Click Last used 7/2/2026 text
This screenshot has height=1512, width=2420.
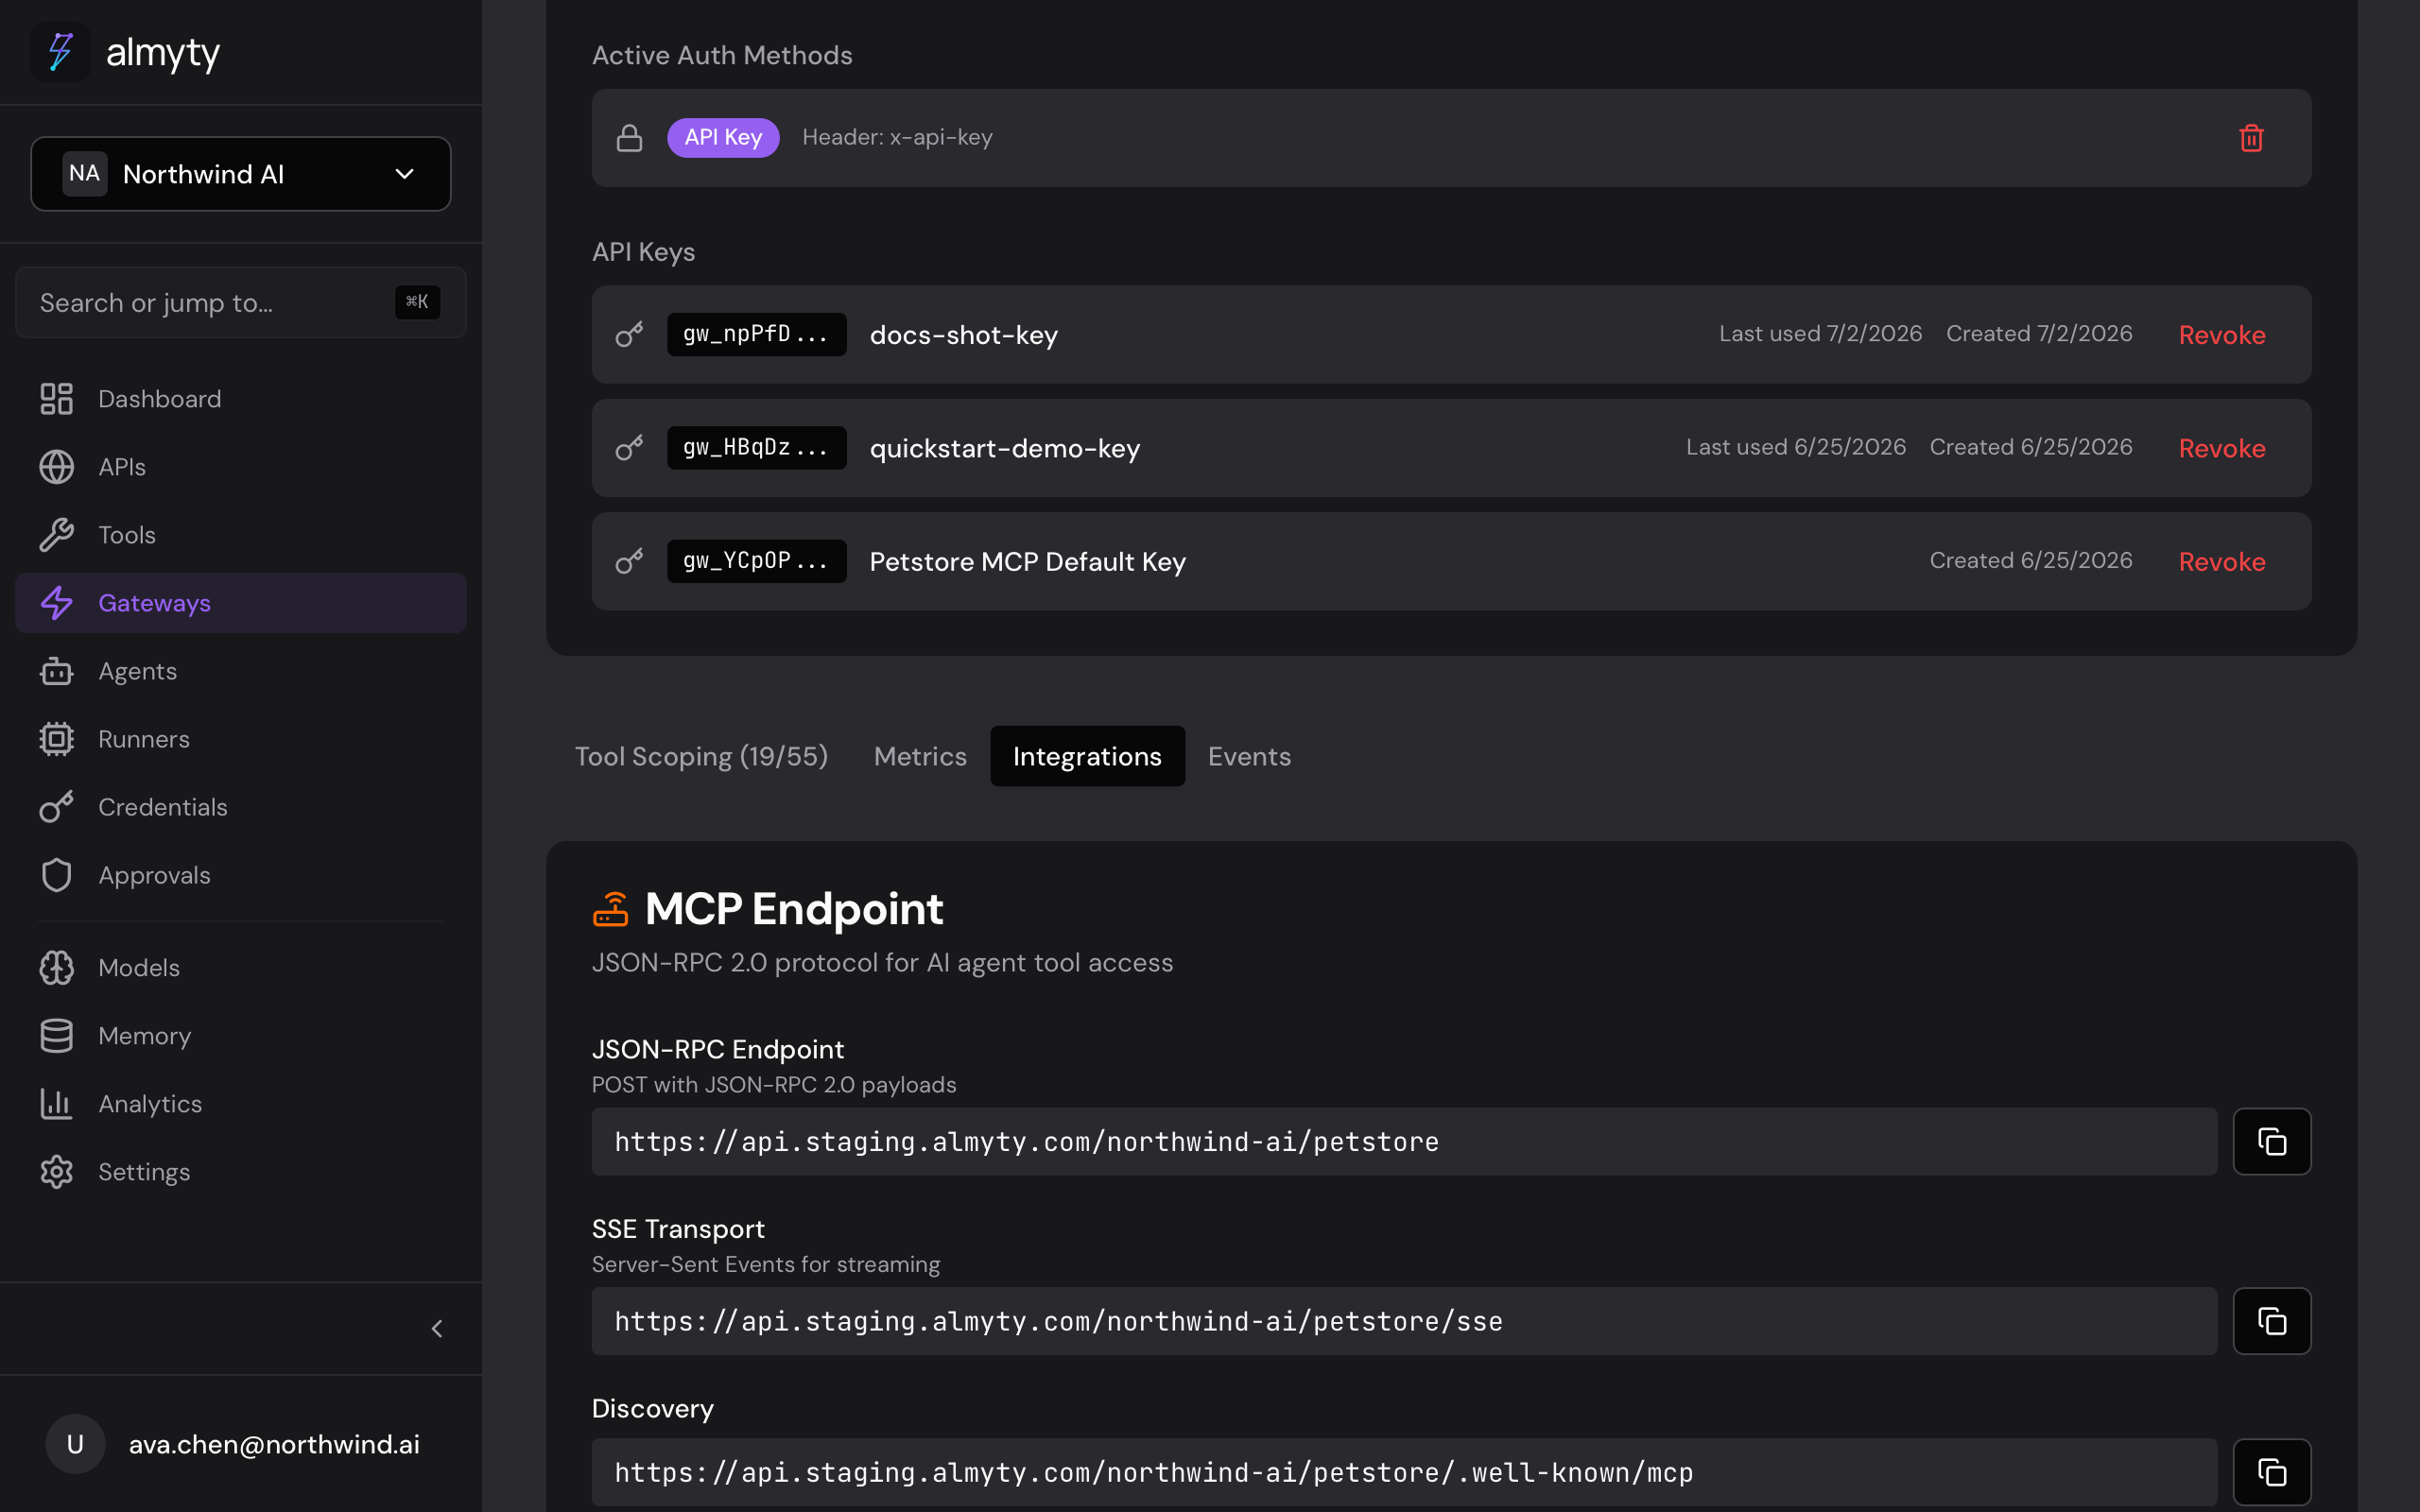click(x=1820, y=334)
